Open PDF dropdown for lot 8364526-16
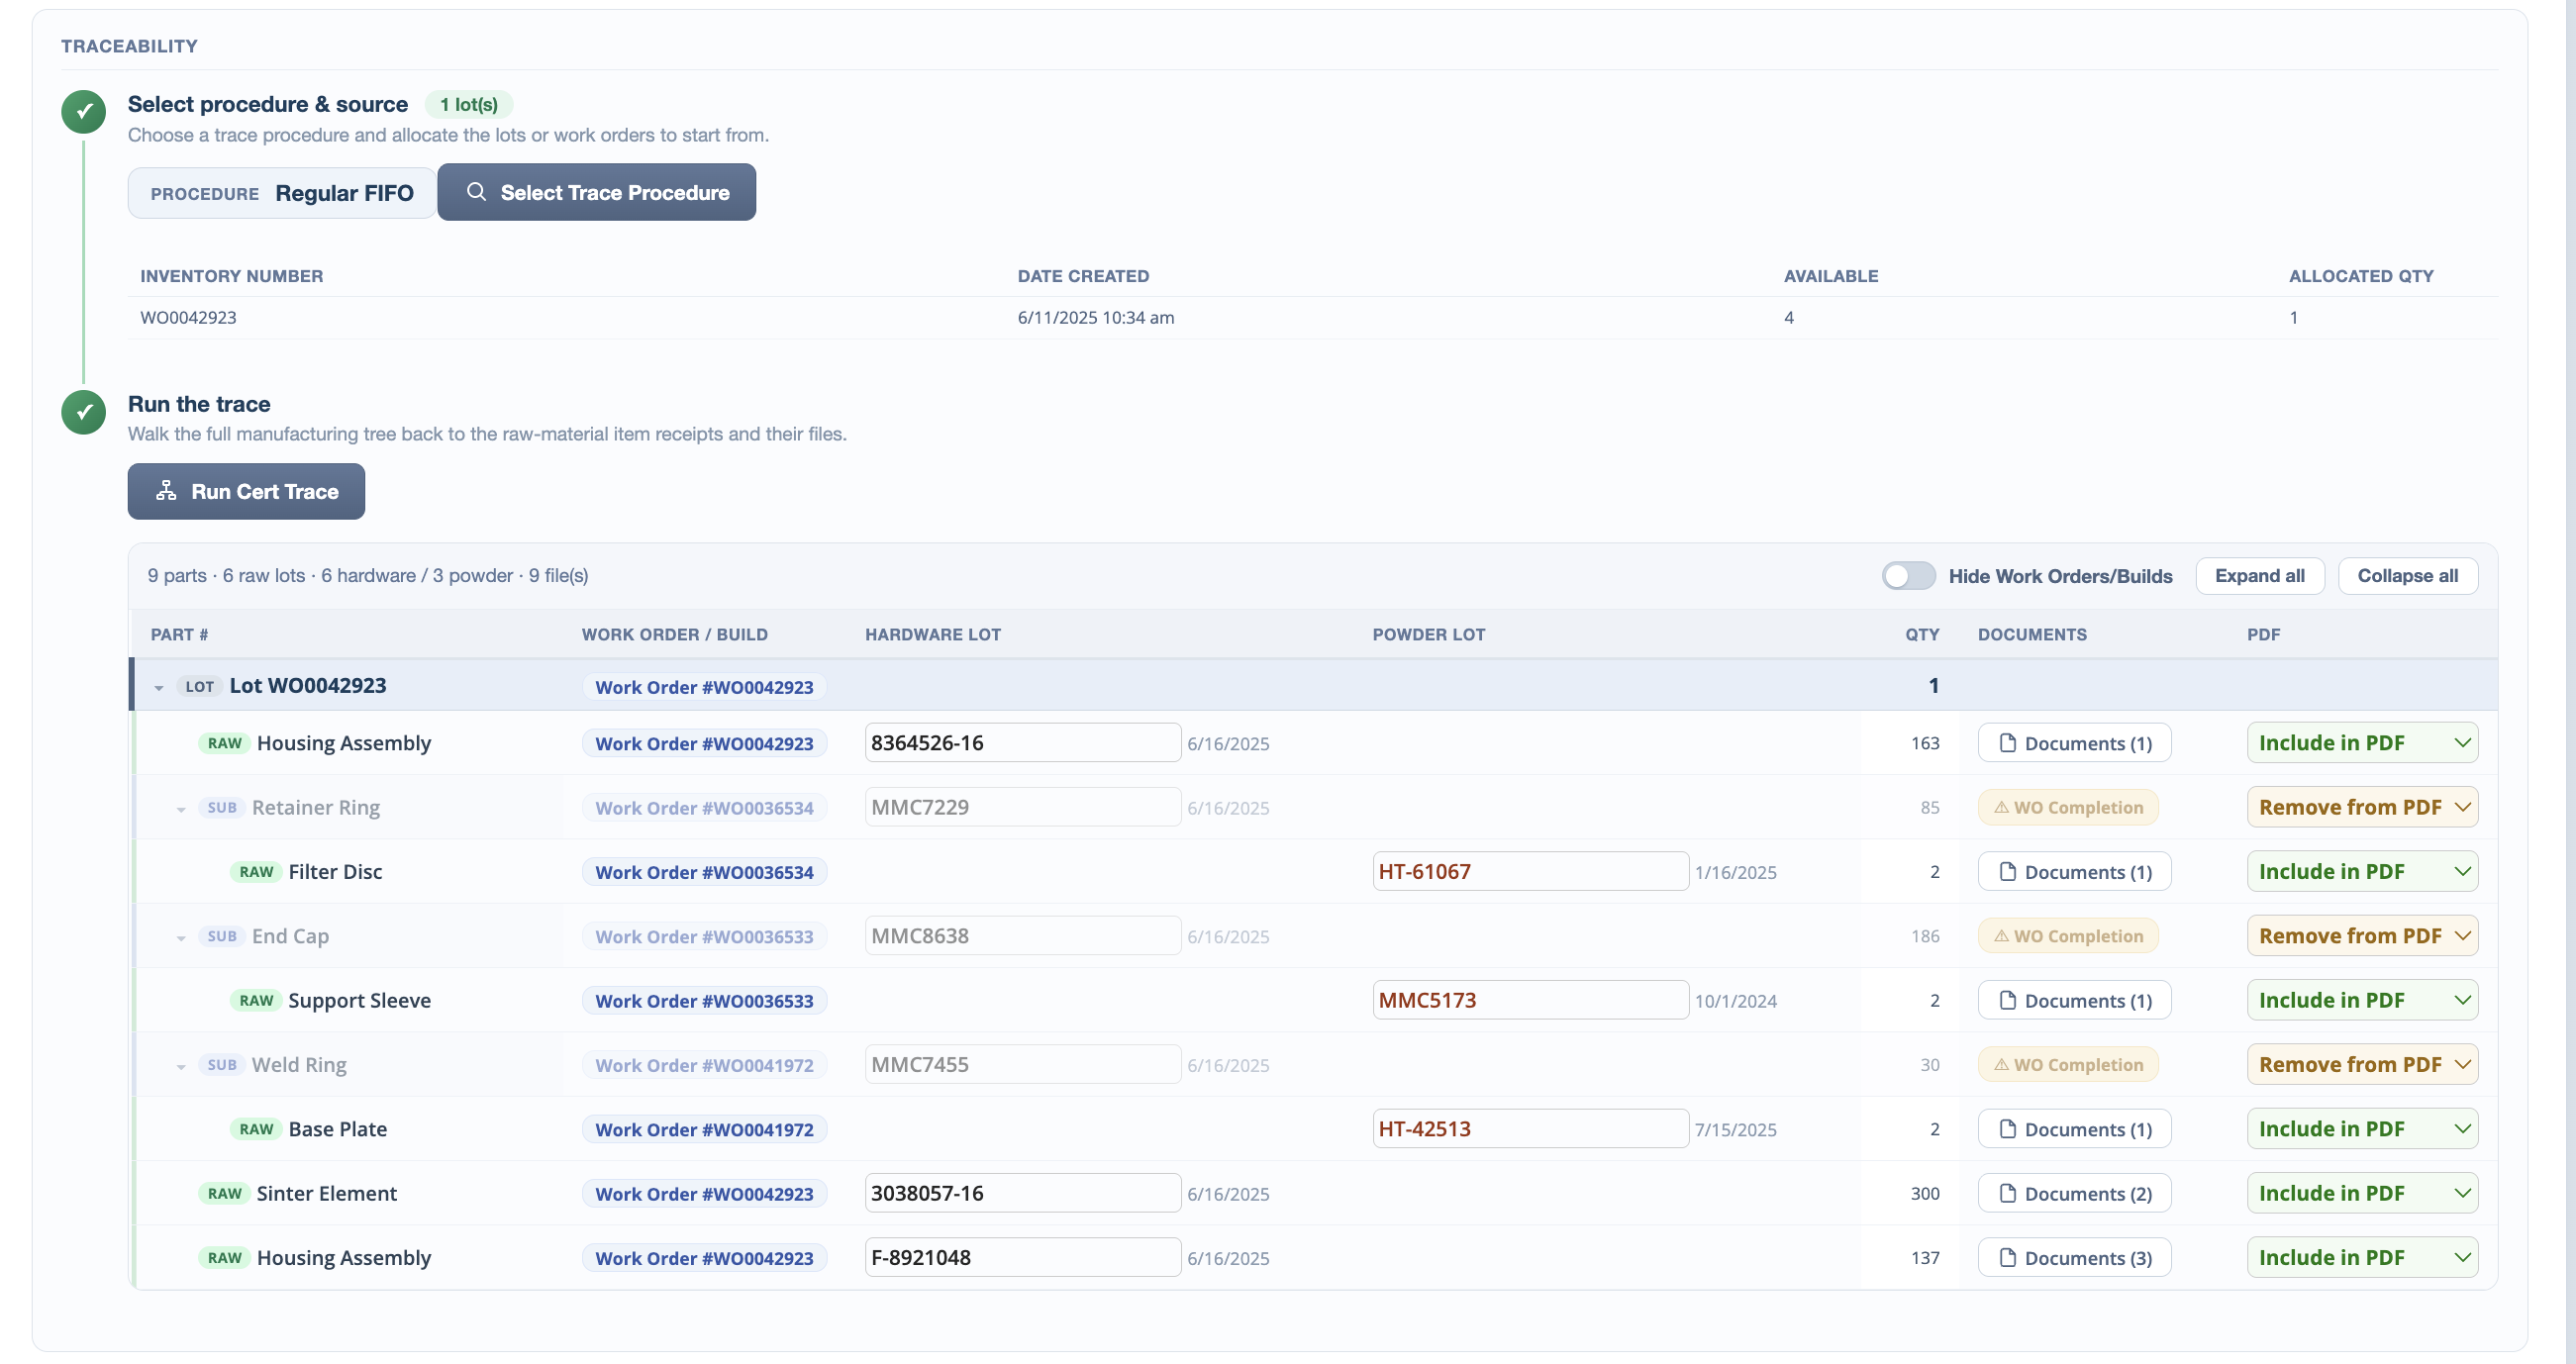Screen dimensions: 2576x1364 coord(2362,743)
